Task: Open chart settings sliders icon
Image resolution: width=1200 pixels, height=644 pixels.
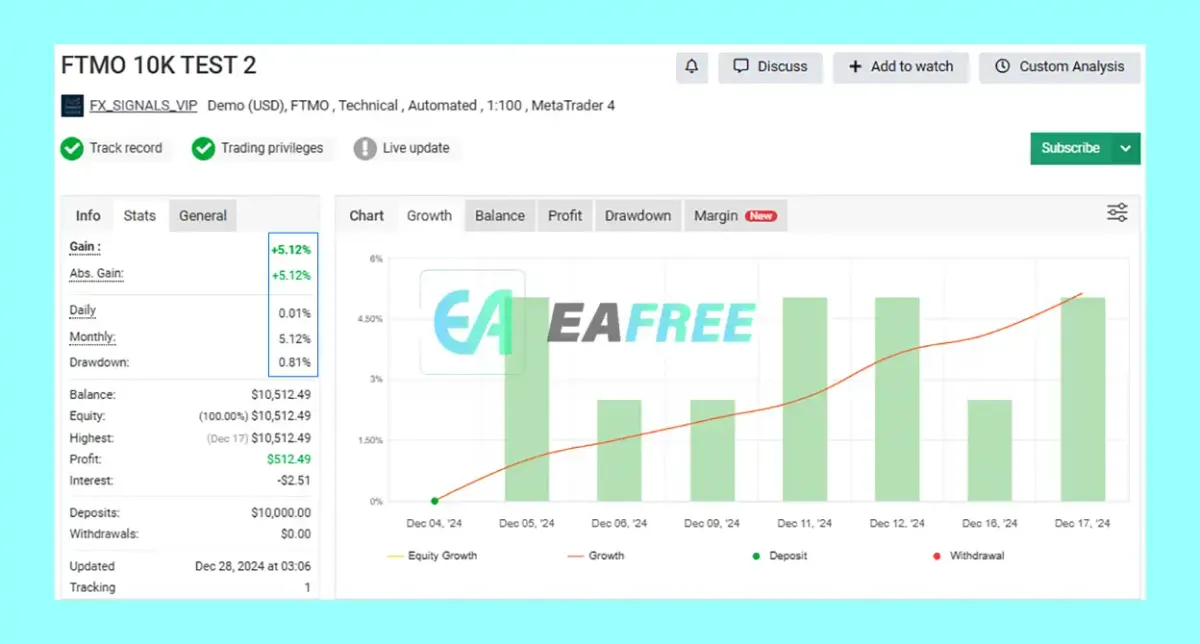Action: click(x=1117, y=212)
